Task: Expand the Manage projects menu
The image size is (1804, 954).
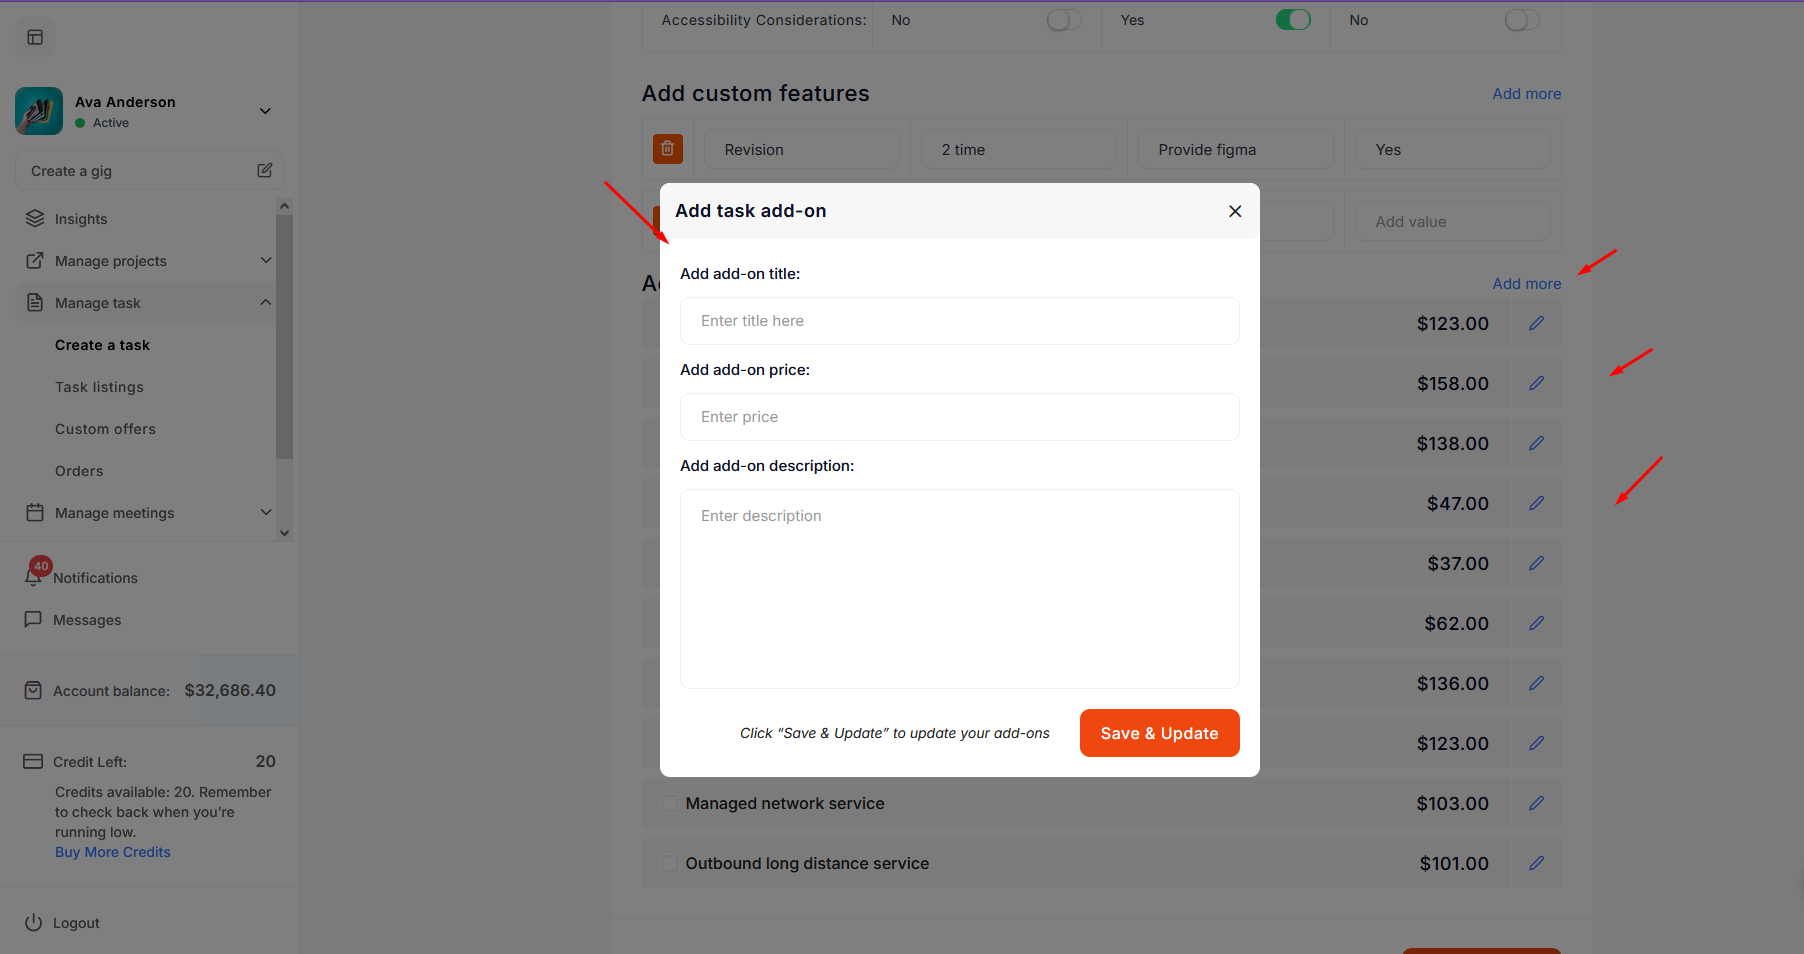Action: [266, 261]
